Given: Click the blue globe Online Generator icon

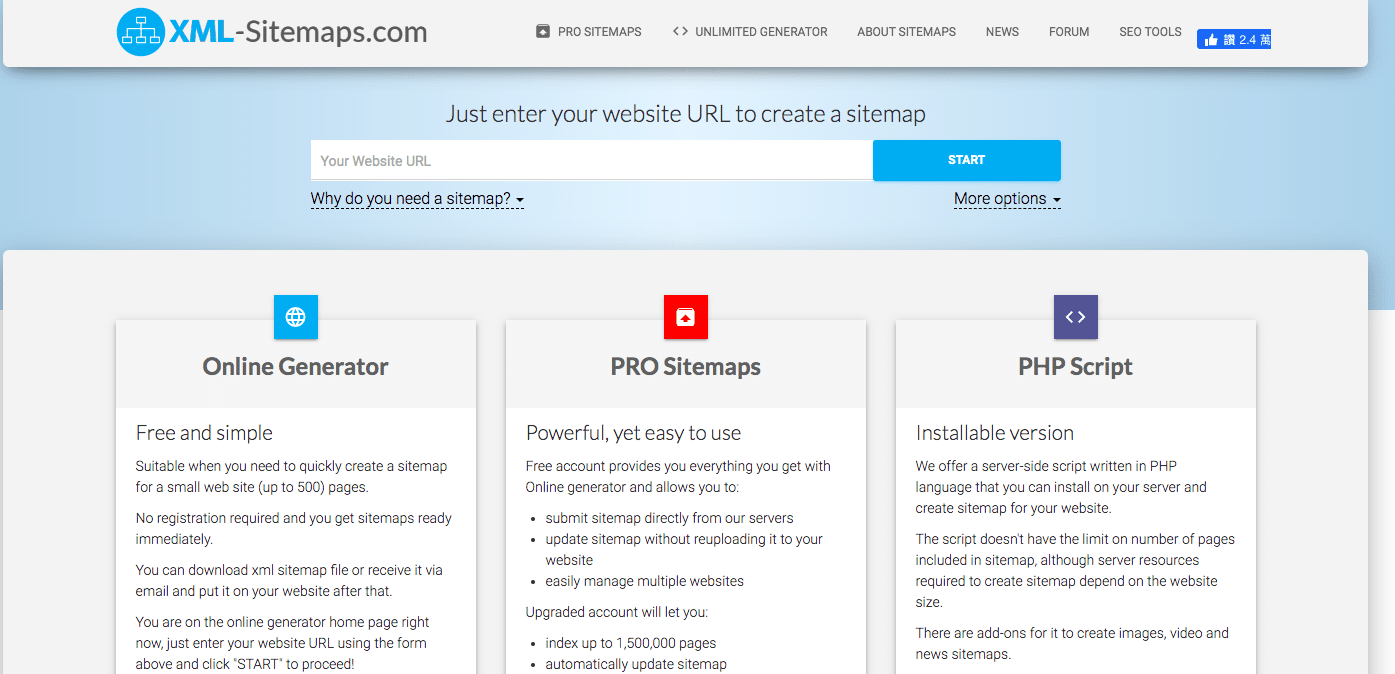Looking at the screenshot, I should pos(296,317).
